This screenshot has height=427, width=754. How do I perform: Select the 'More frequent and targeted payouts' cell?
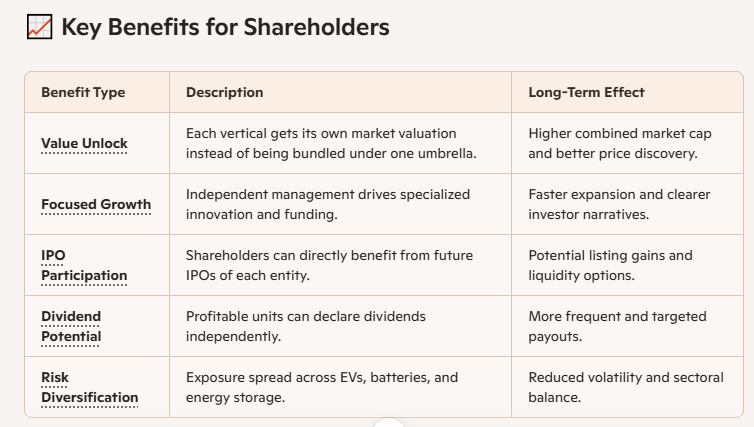coord(628,327)
